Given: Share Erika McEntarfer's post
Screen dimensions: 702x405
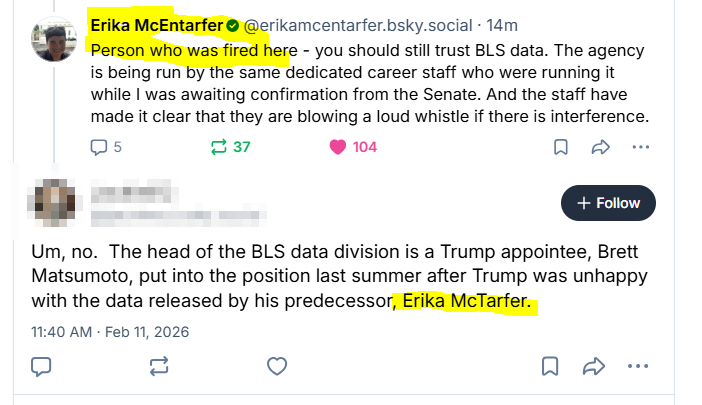Looking at the screenshot, I should tap(601, 147).
